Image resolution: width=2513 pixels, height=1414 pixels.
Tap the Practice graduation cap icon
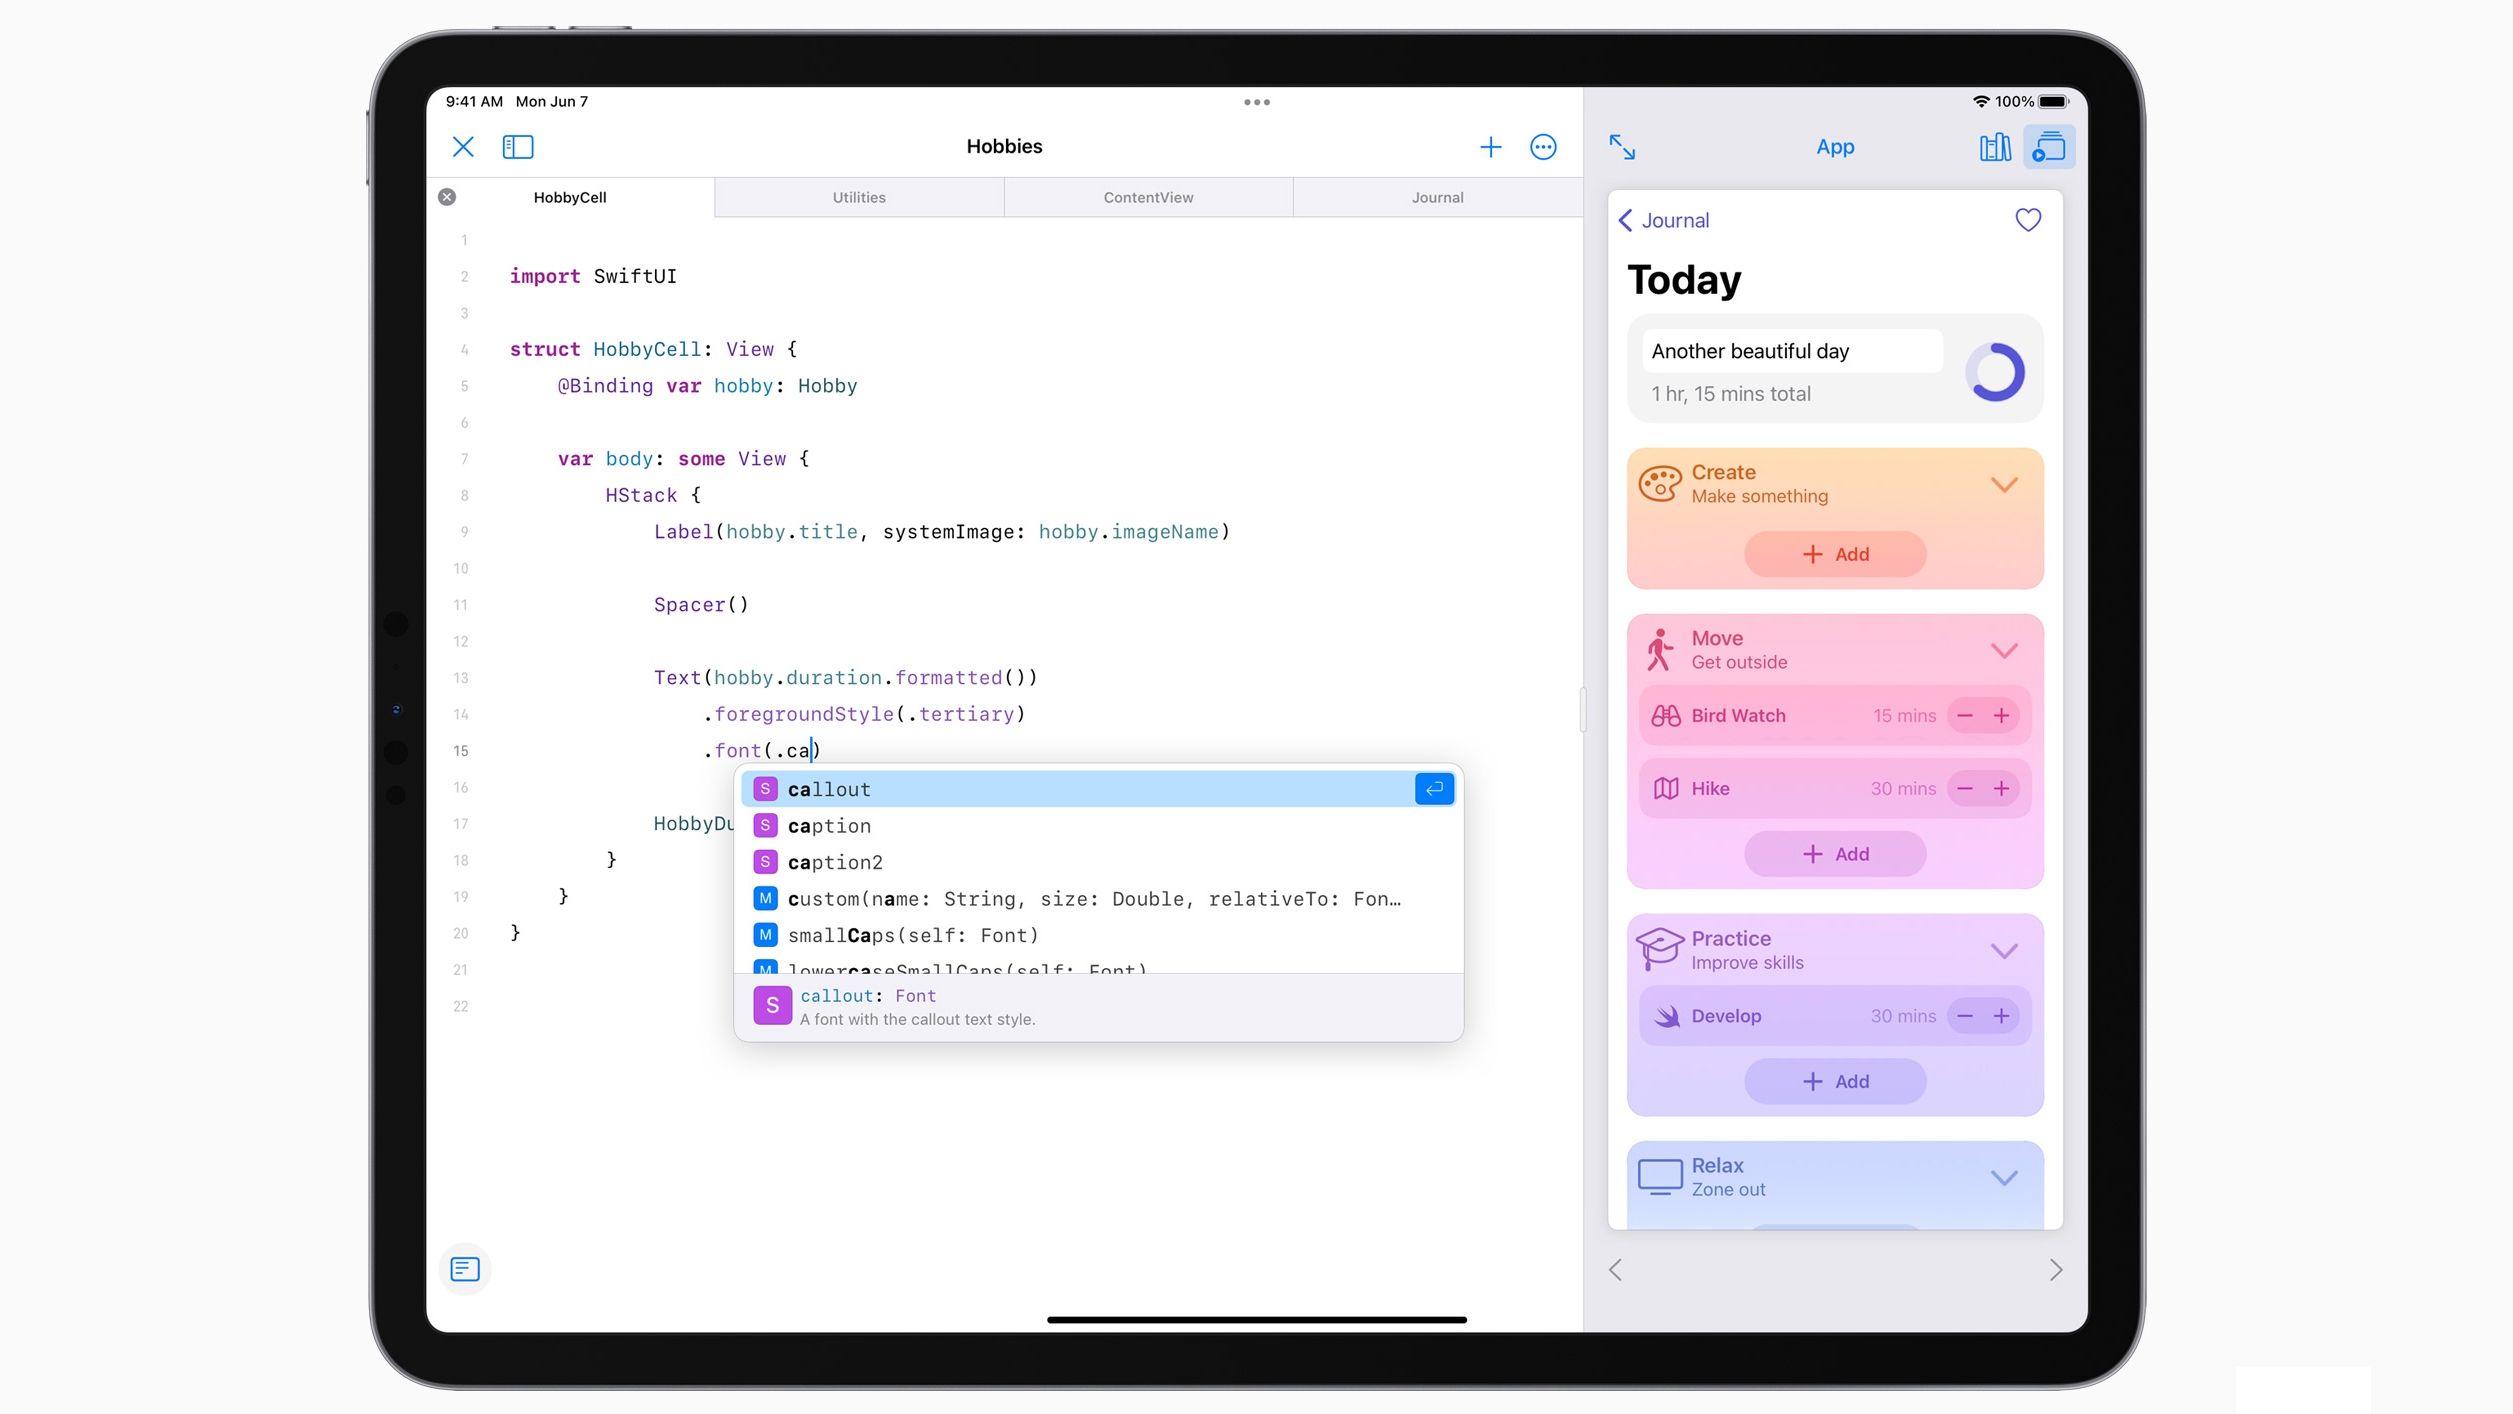[x=1659, y=949]
